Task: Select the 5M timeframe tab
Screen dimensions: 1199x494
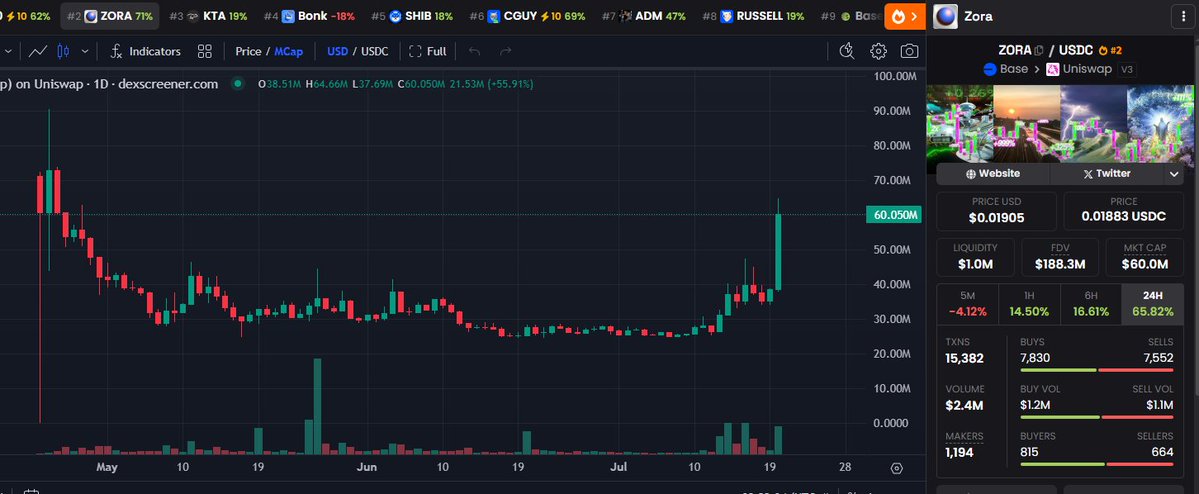Action: tap(967, 304)
